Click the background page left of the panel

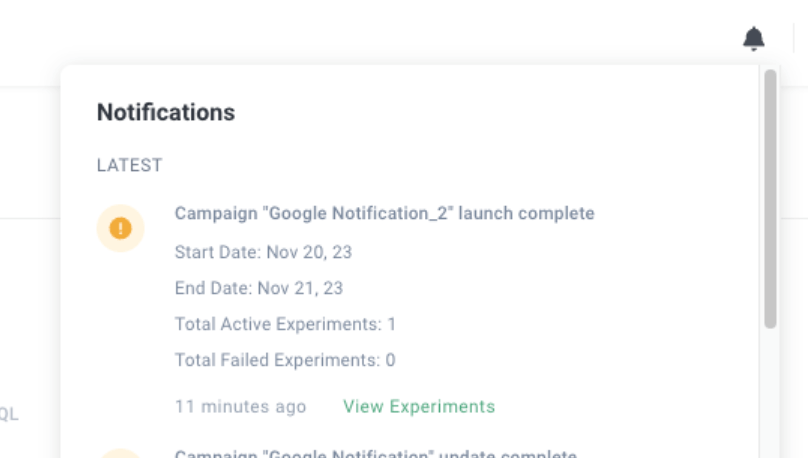(x=30, y=309)
